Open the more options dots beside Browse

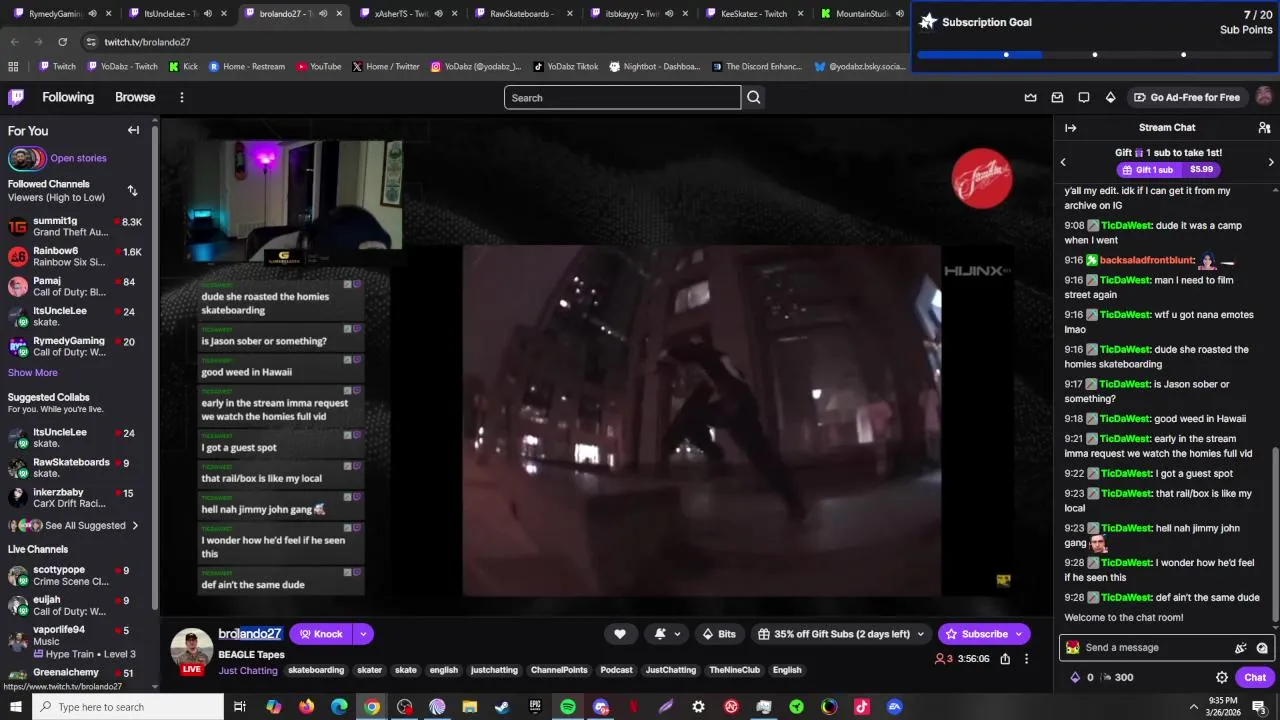pyautogui.click(x=182, y=97)
